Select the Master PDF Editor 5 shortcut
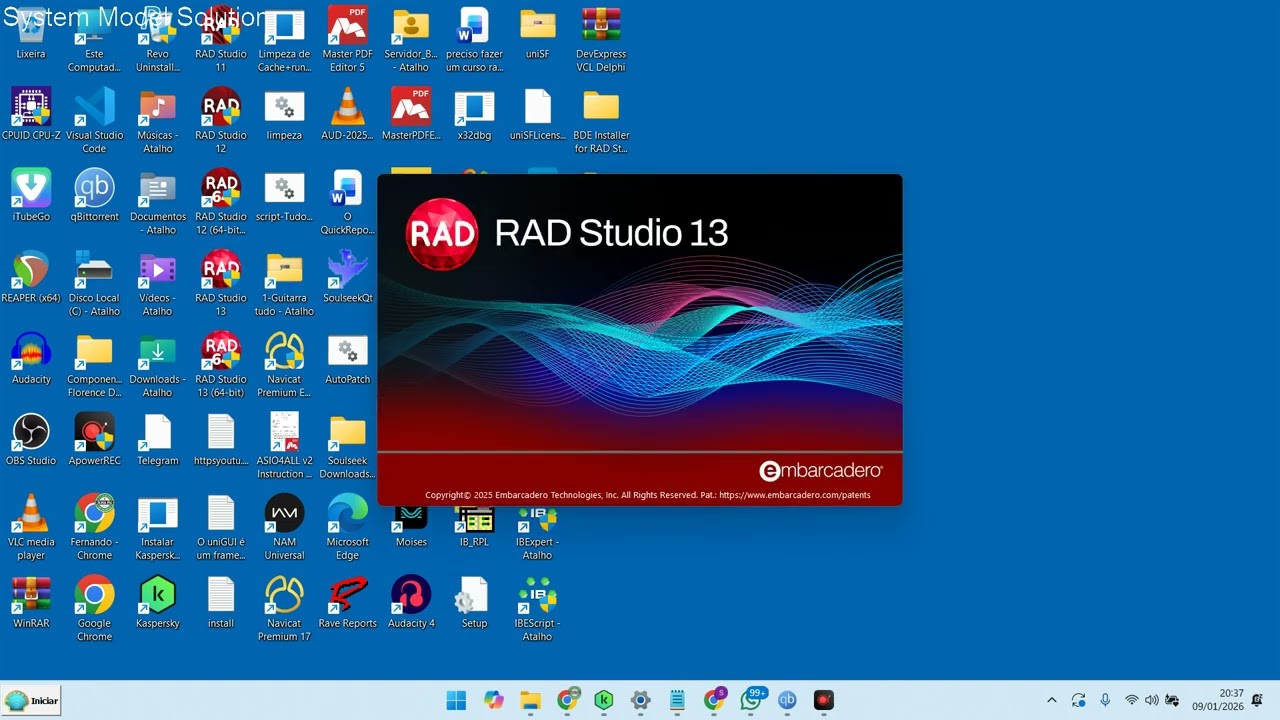 click(347, 40)
